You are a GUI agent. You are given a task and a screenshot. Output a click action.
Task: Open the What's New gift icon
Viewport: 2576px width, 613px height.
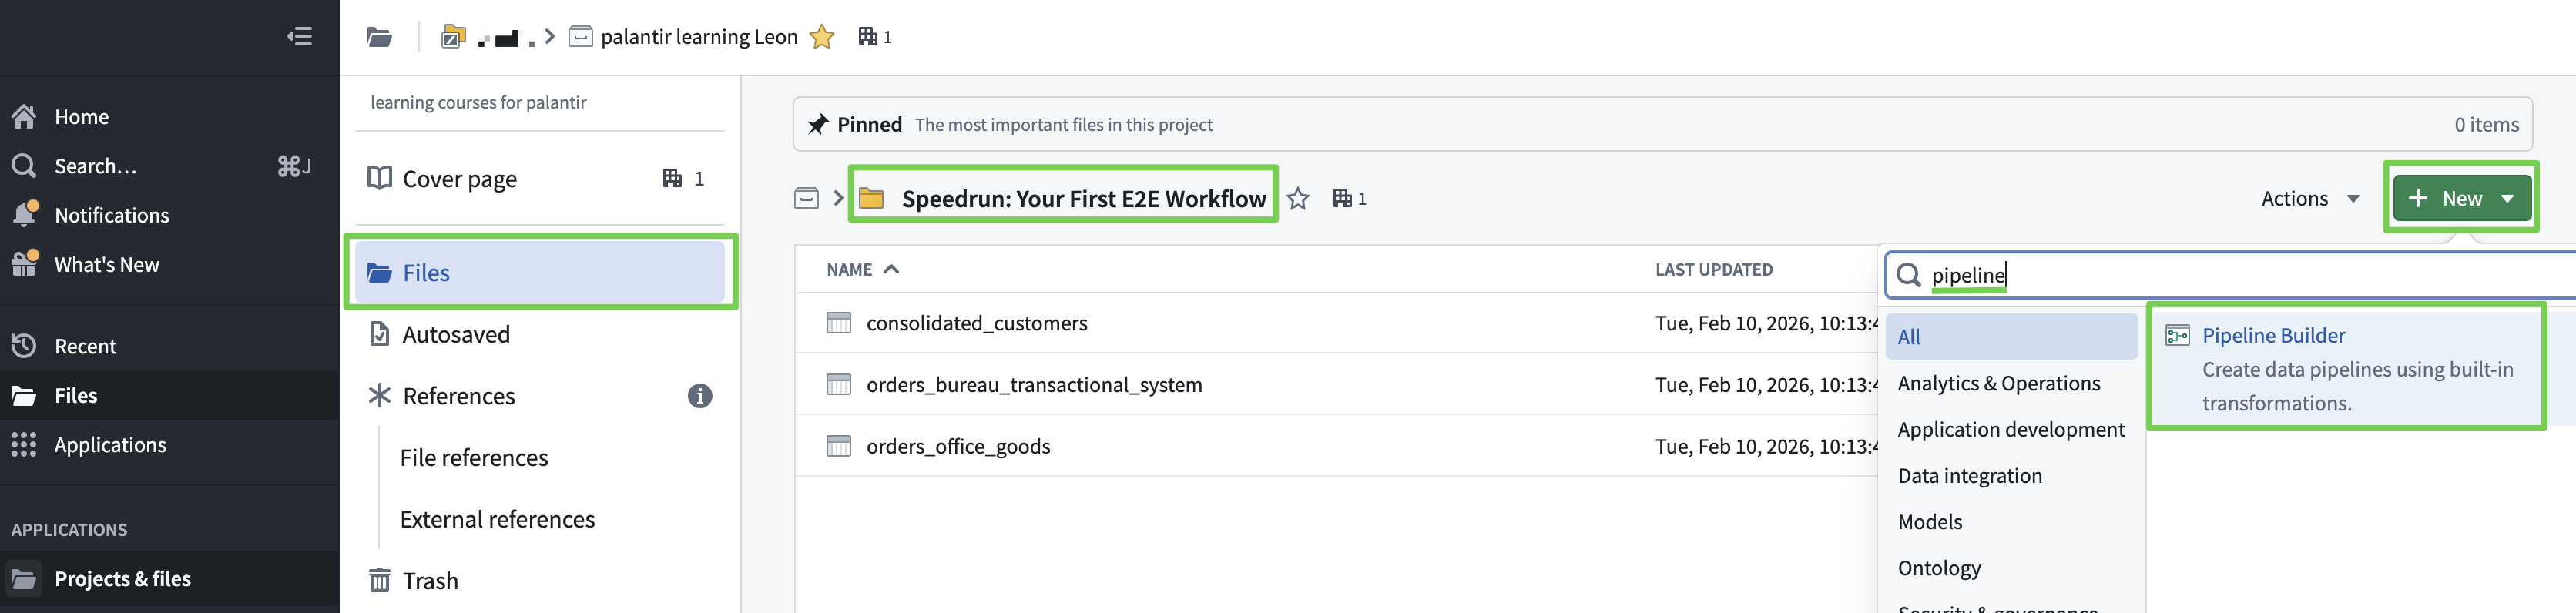tap(25, 264)
